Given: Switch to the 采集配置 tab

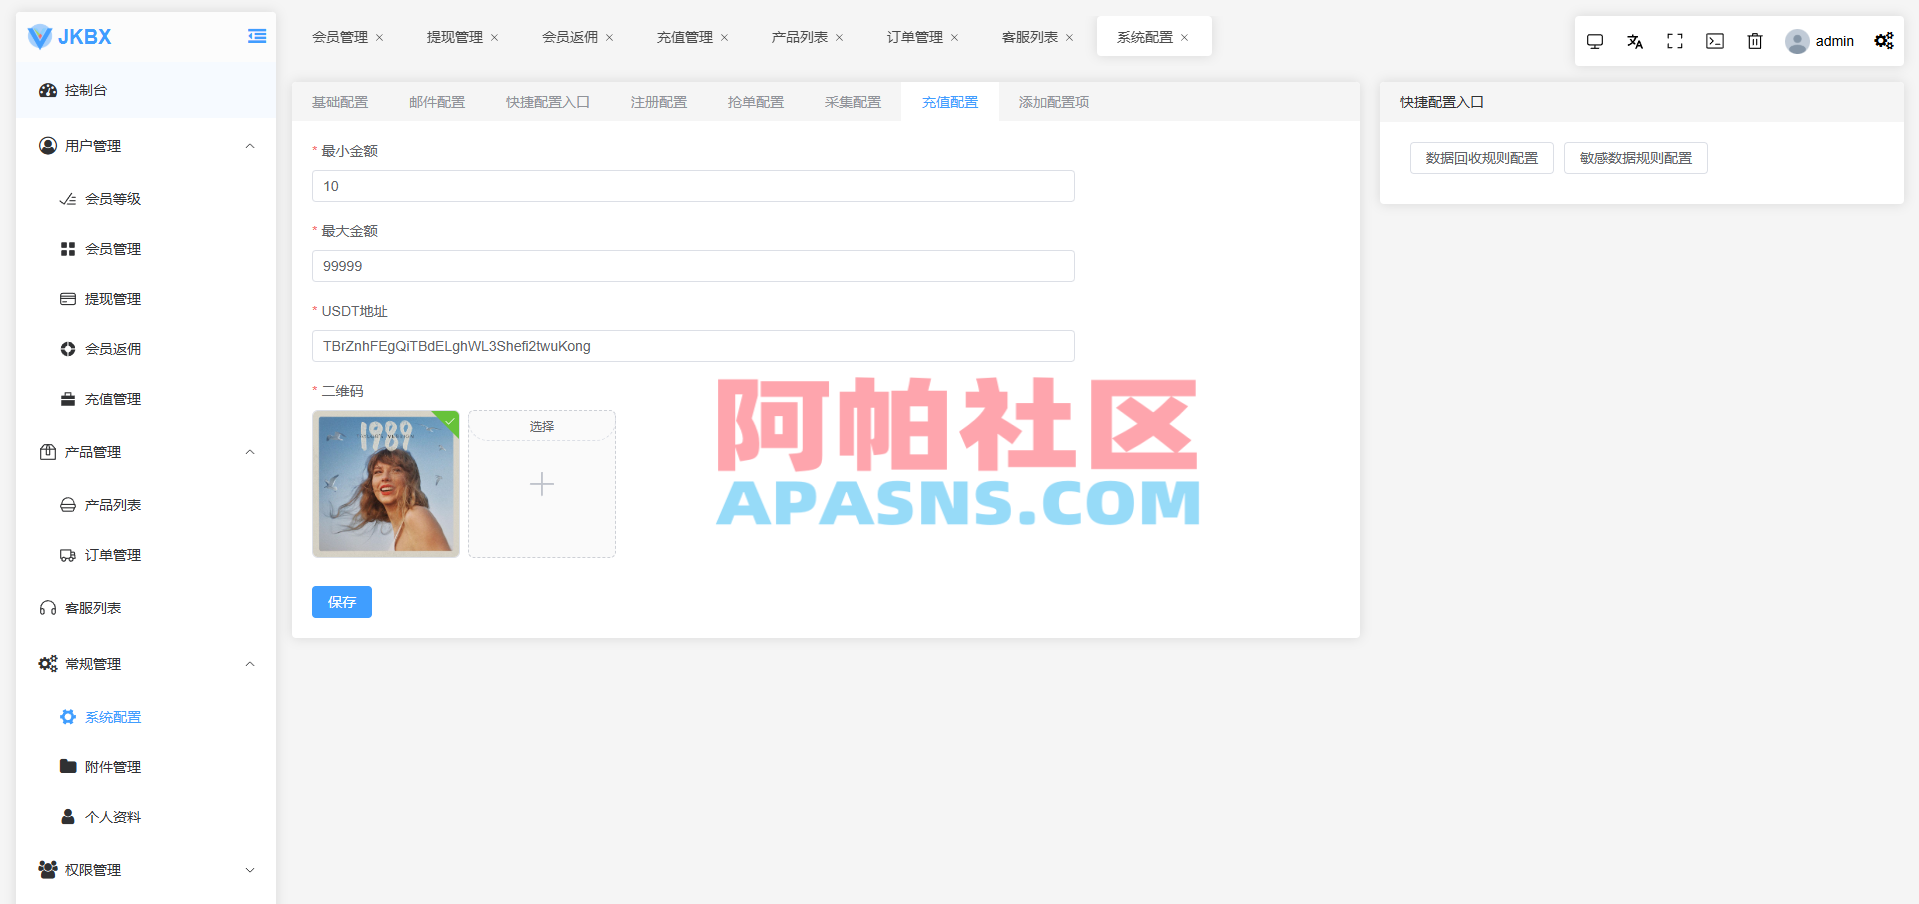Looking at the screenshot, I should [853, 102].
